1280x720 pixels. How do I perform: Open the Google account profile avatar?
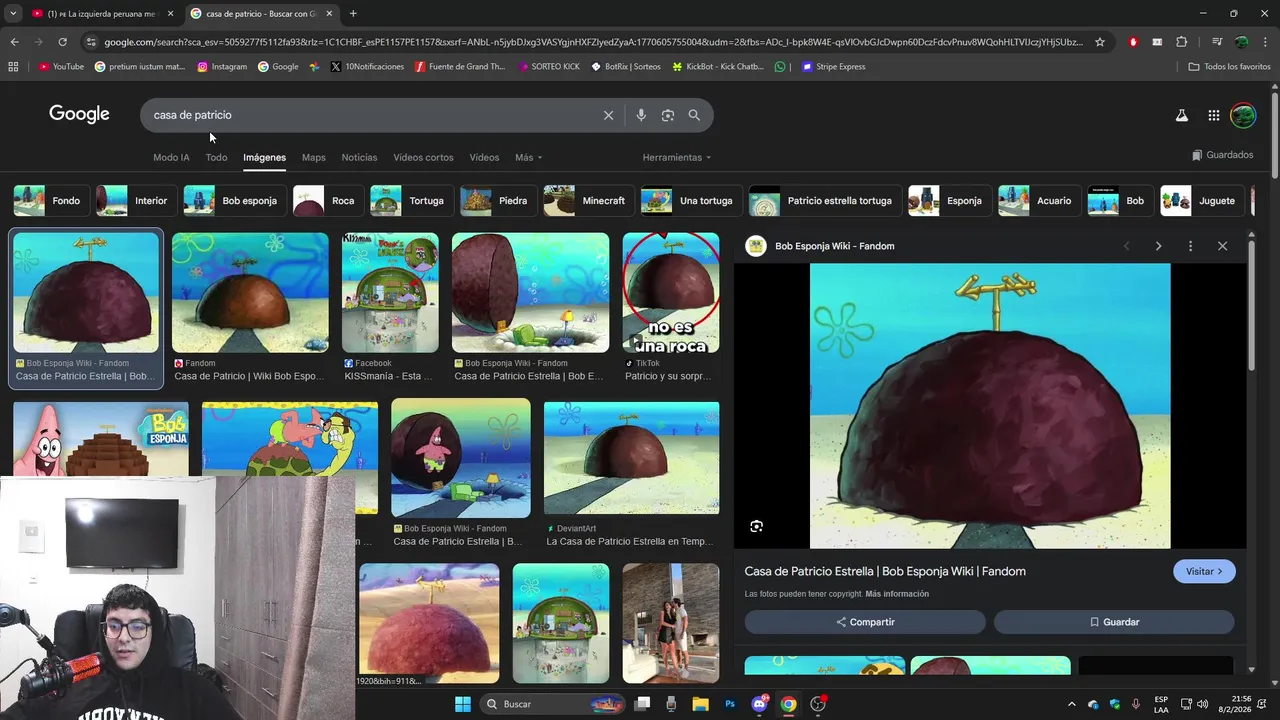tap(1243, 115)
